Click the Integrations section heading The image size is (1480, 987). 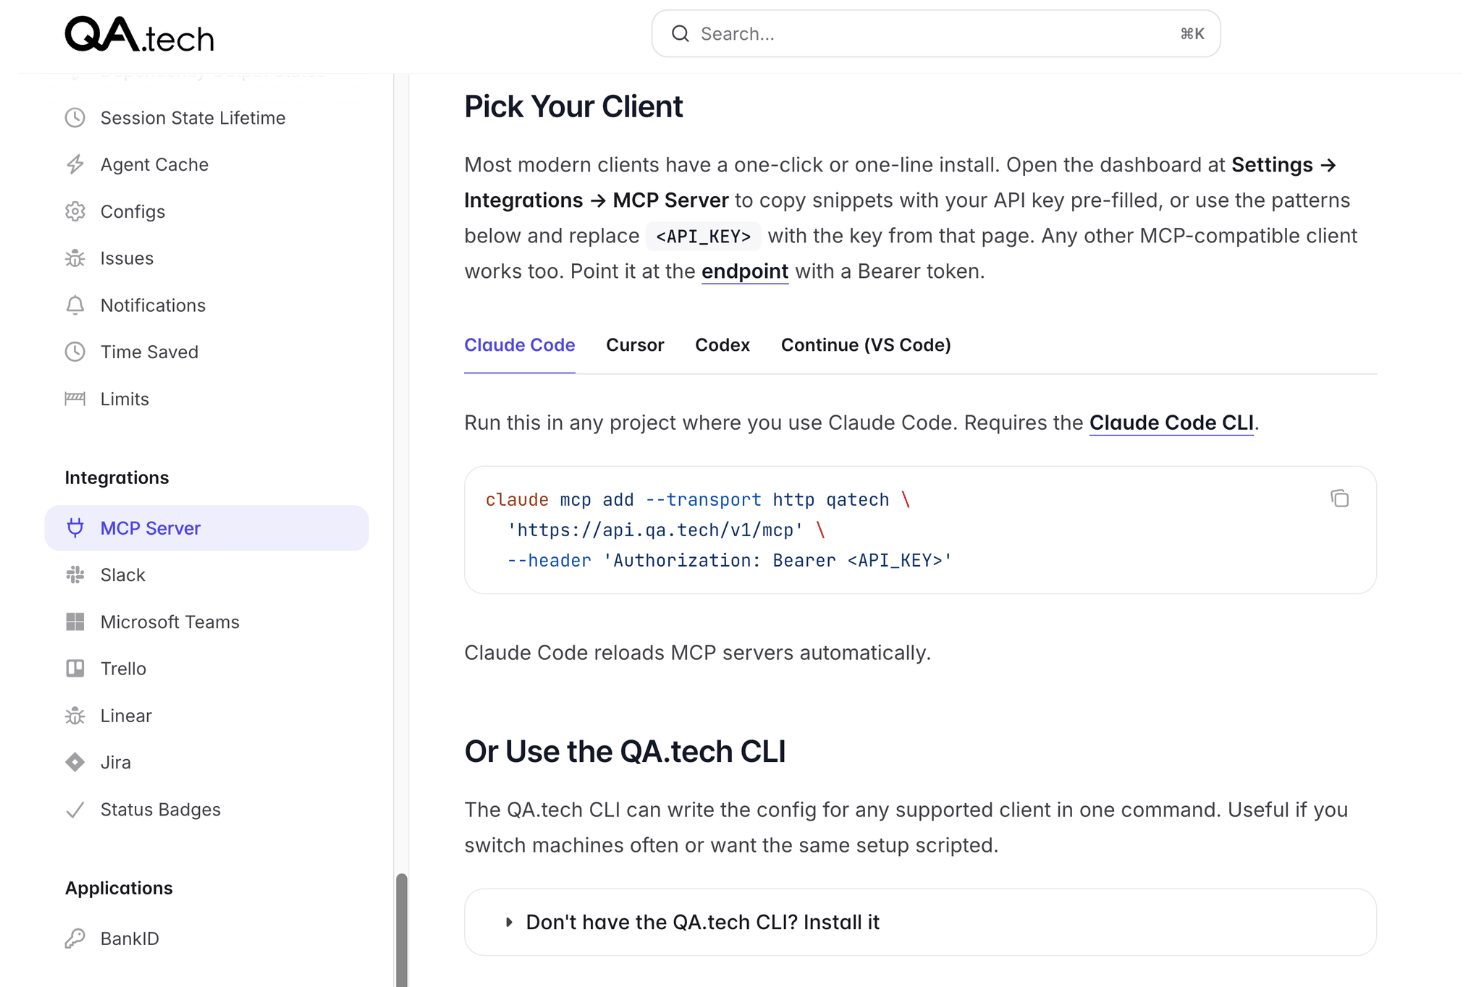(x=117, y=478)
